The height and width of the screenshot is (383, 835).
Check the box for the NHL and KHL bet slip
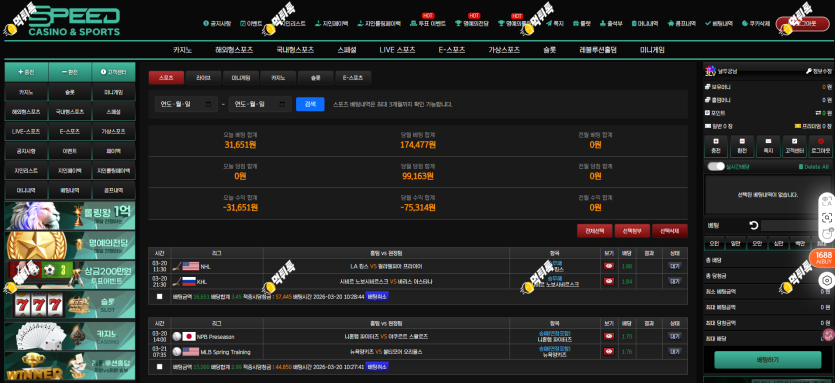click(x=159, y=296)
